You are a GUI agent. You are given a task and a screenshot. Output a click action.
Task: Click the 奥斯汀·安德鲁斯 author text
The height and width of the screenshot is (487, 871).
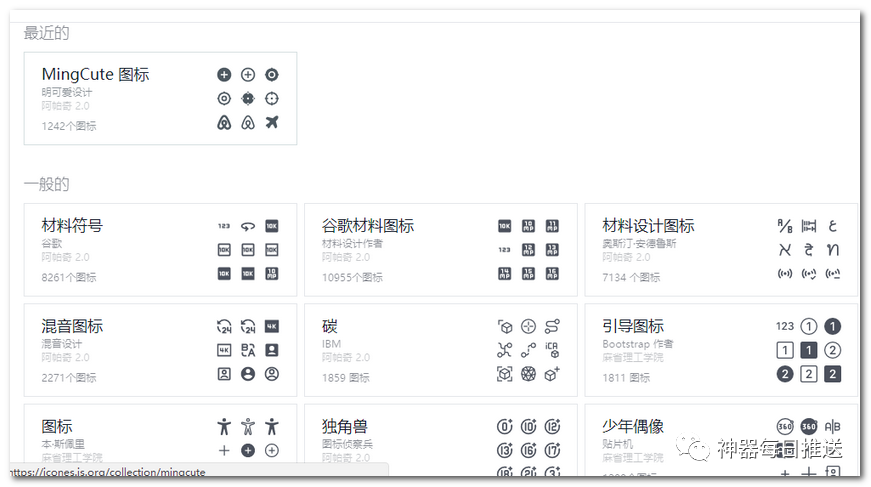639,243
